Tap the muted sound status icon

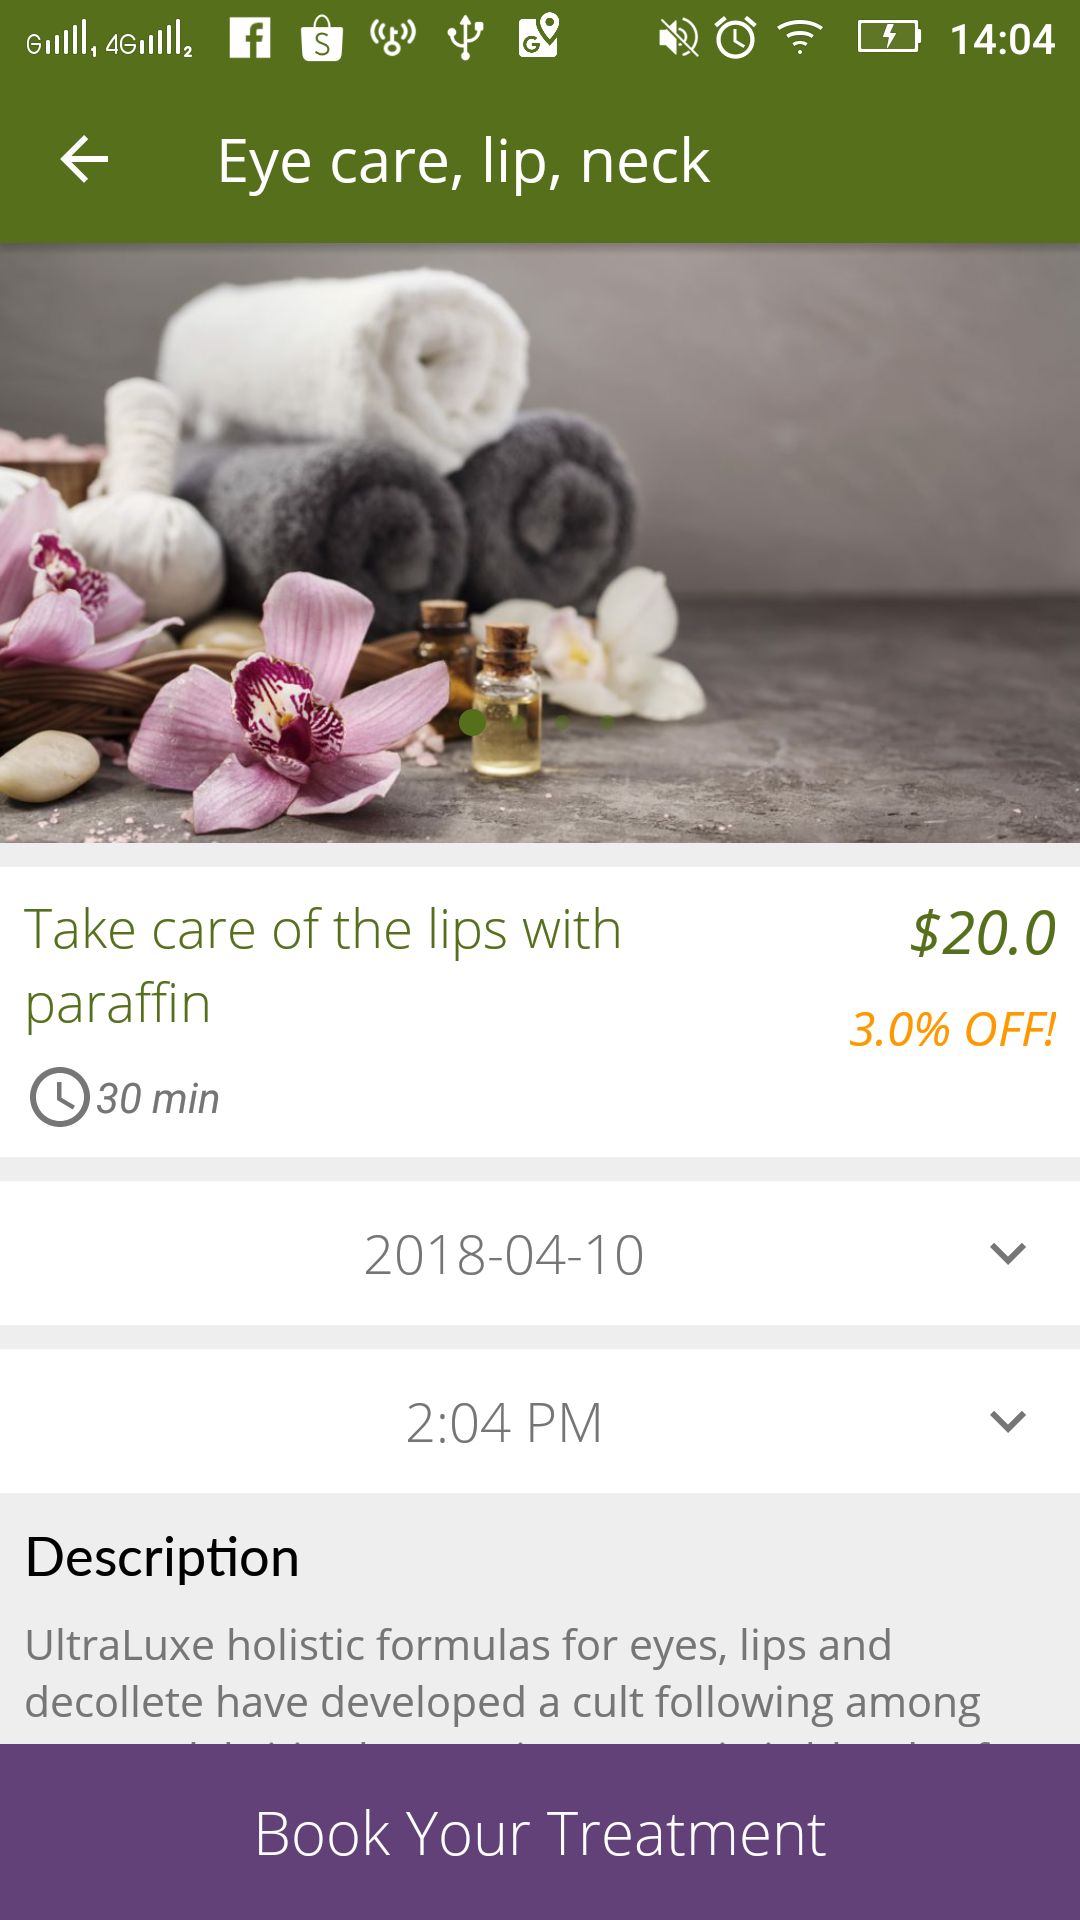678,39
